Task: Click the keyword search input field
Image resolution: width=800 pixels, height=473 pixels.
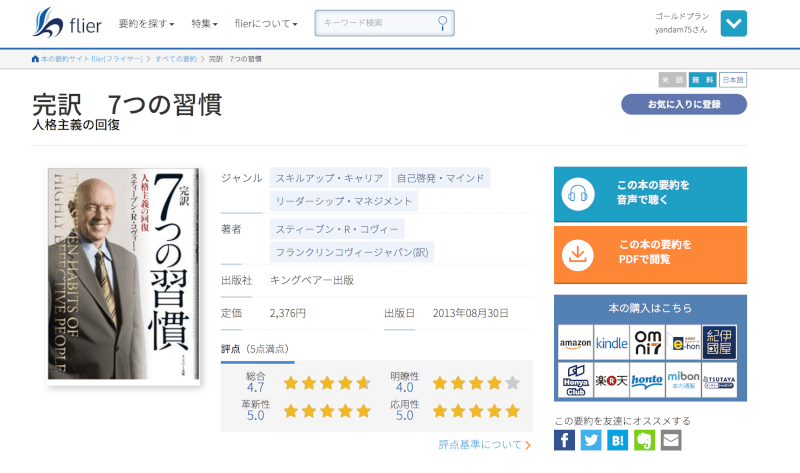Action: 376,22
